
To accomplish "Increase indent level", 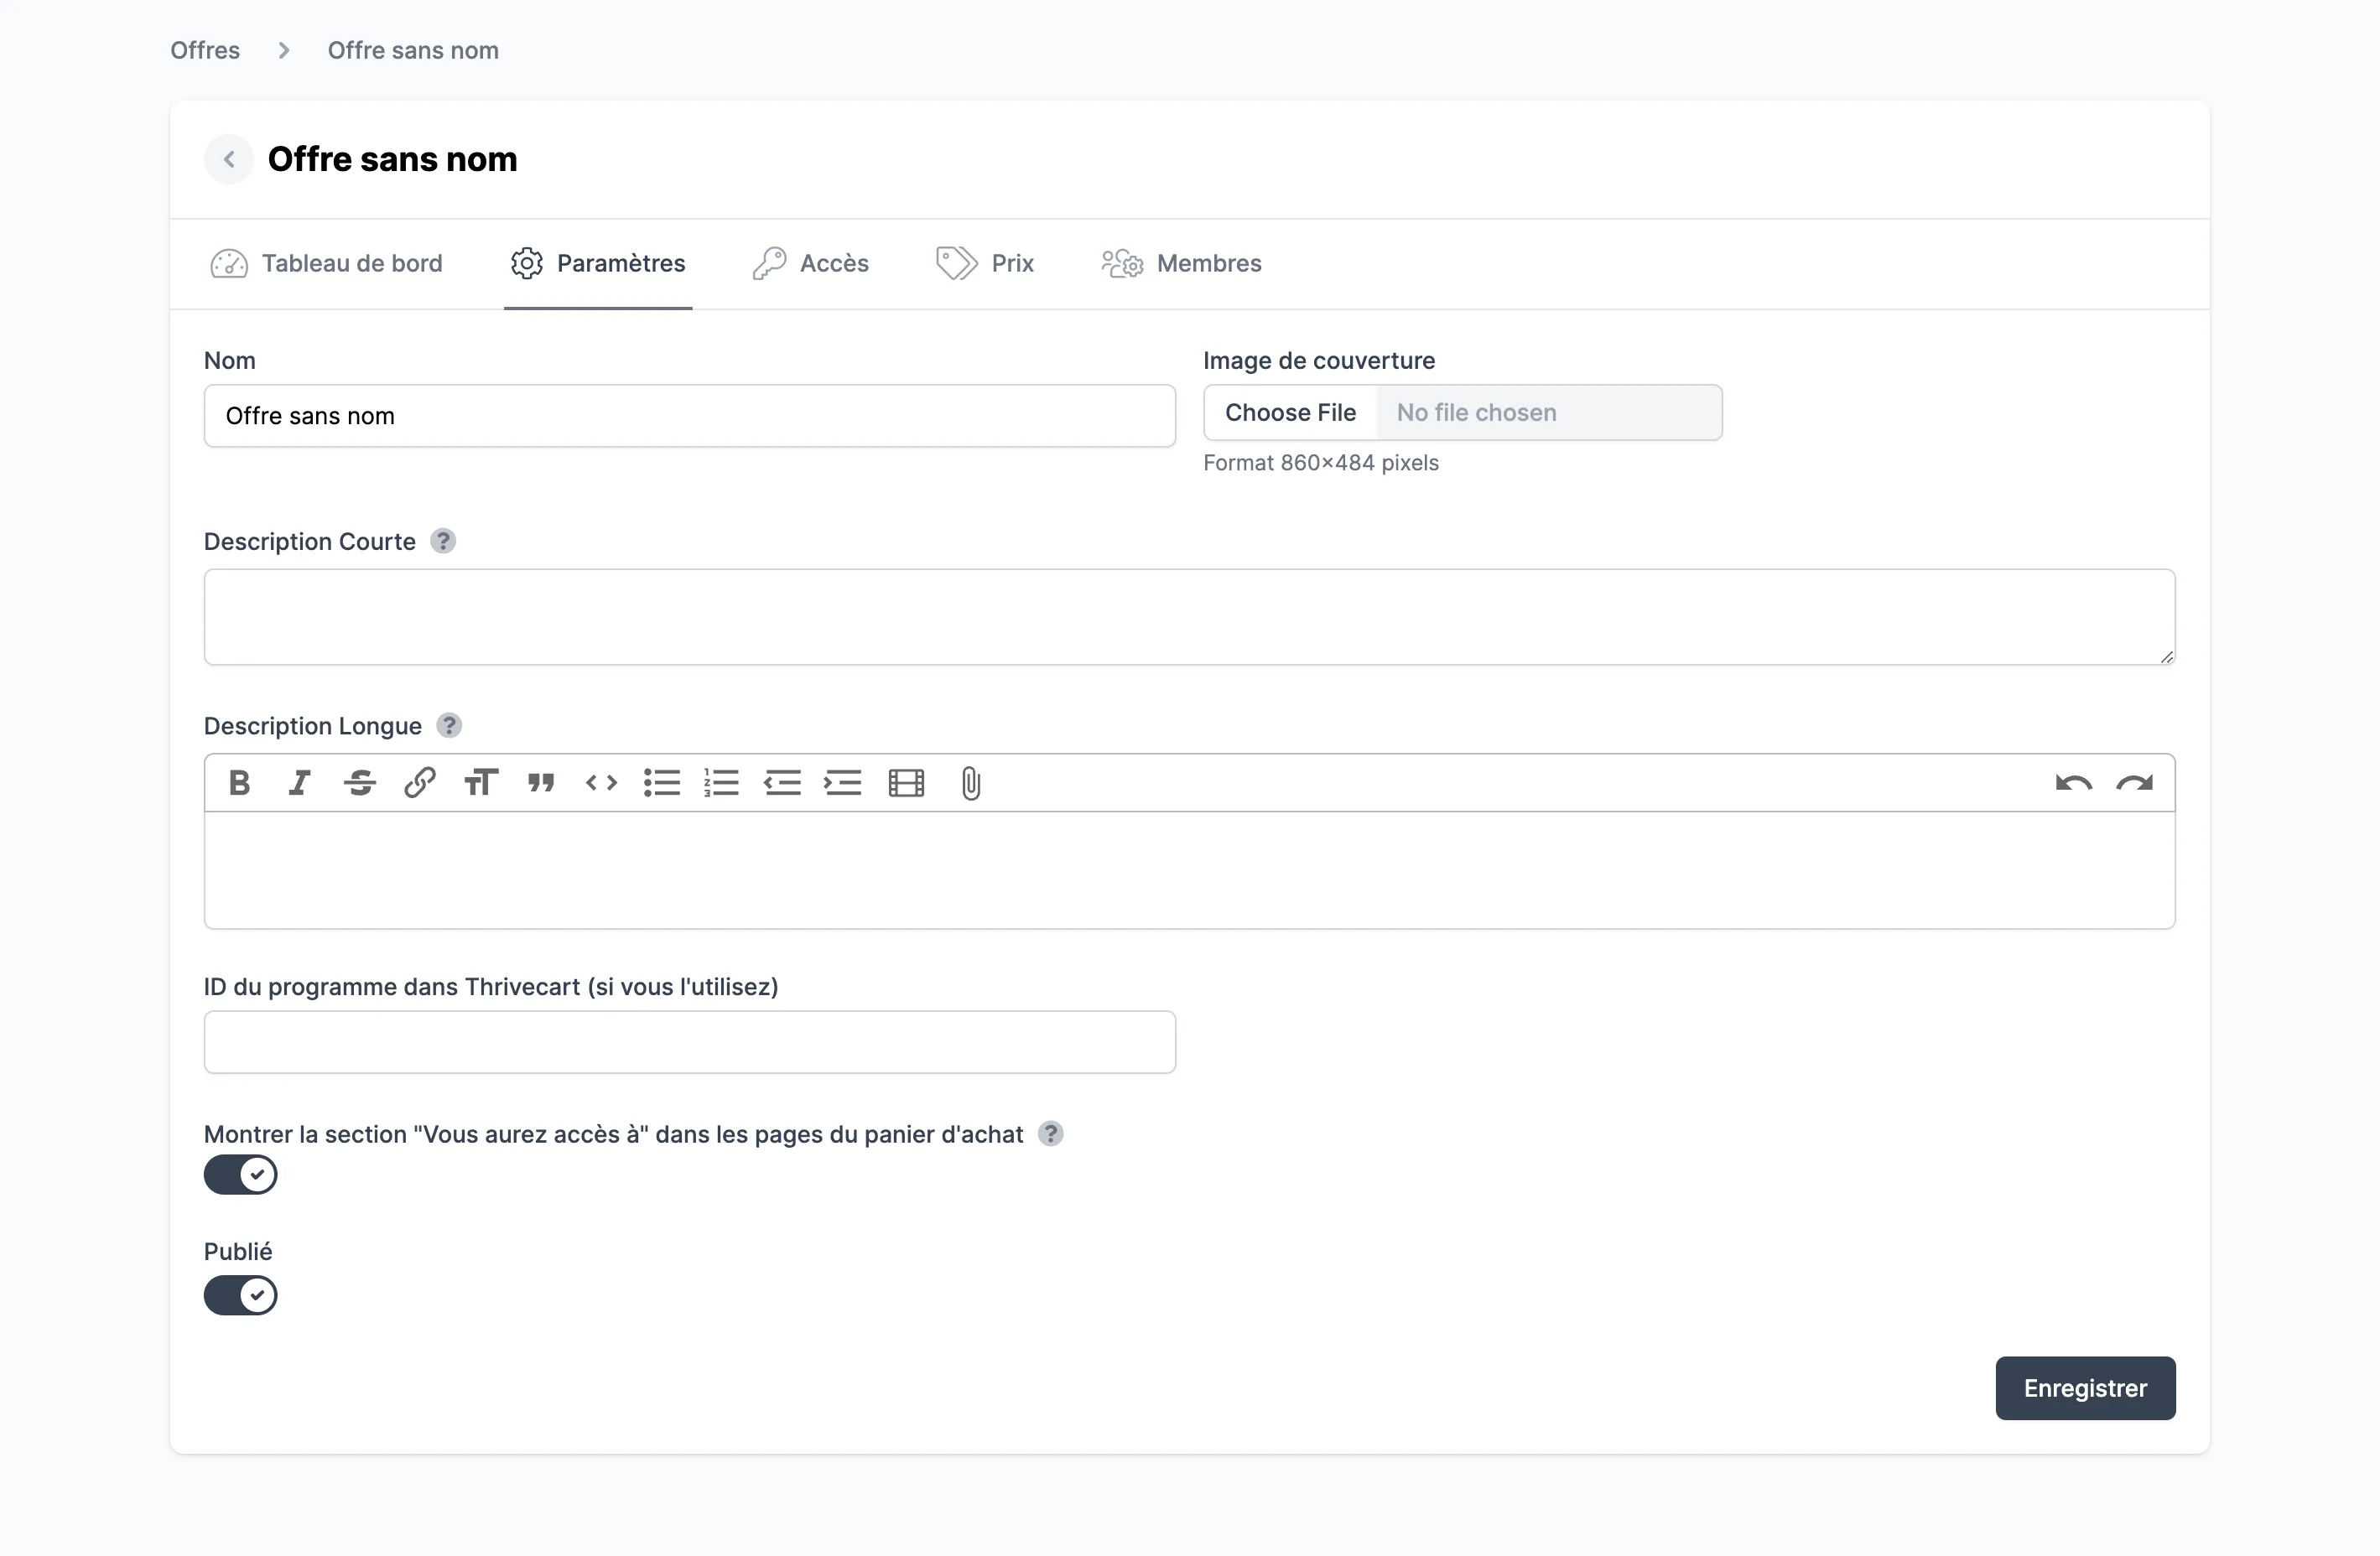I will click(843, 783).
